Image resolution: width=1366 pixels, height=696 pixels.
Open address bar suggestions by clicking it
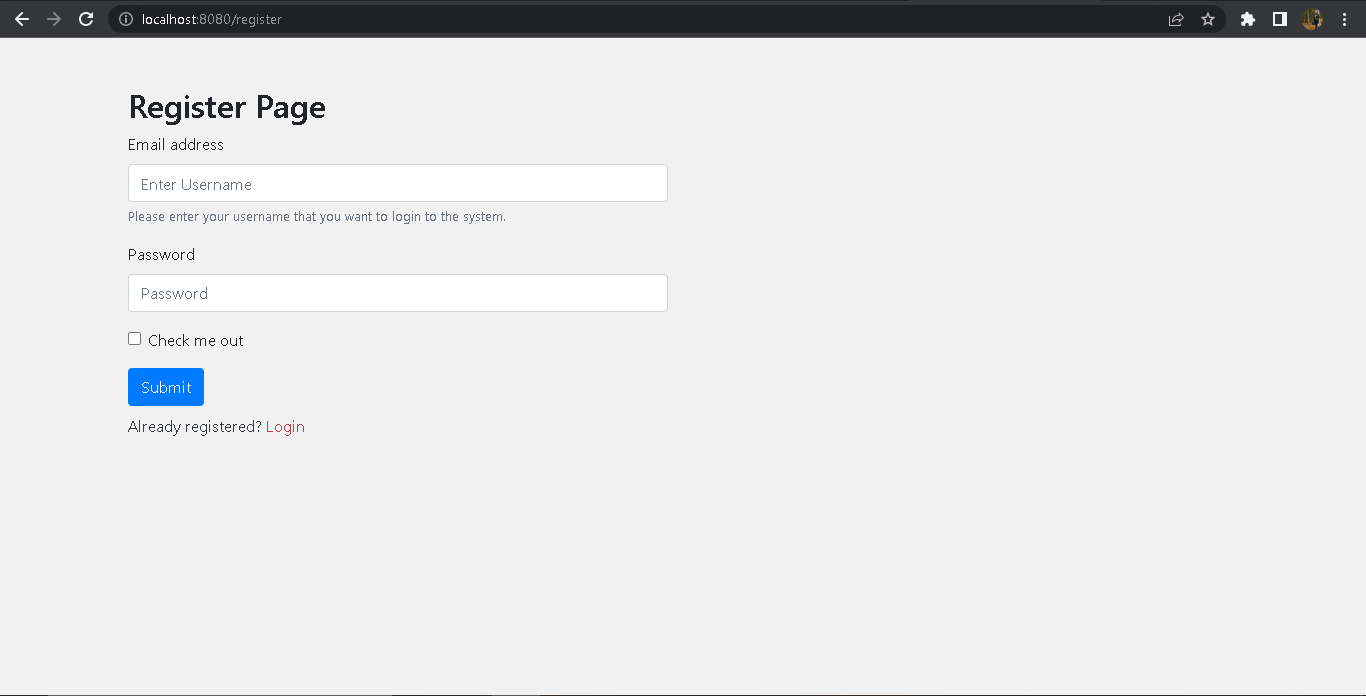click(x=400, y=18)
